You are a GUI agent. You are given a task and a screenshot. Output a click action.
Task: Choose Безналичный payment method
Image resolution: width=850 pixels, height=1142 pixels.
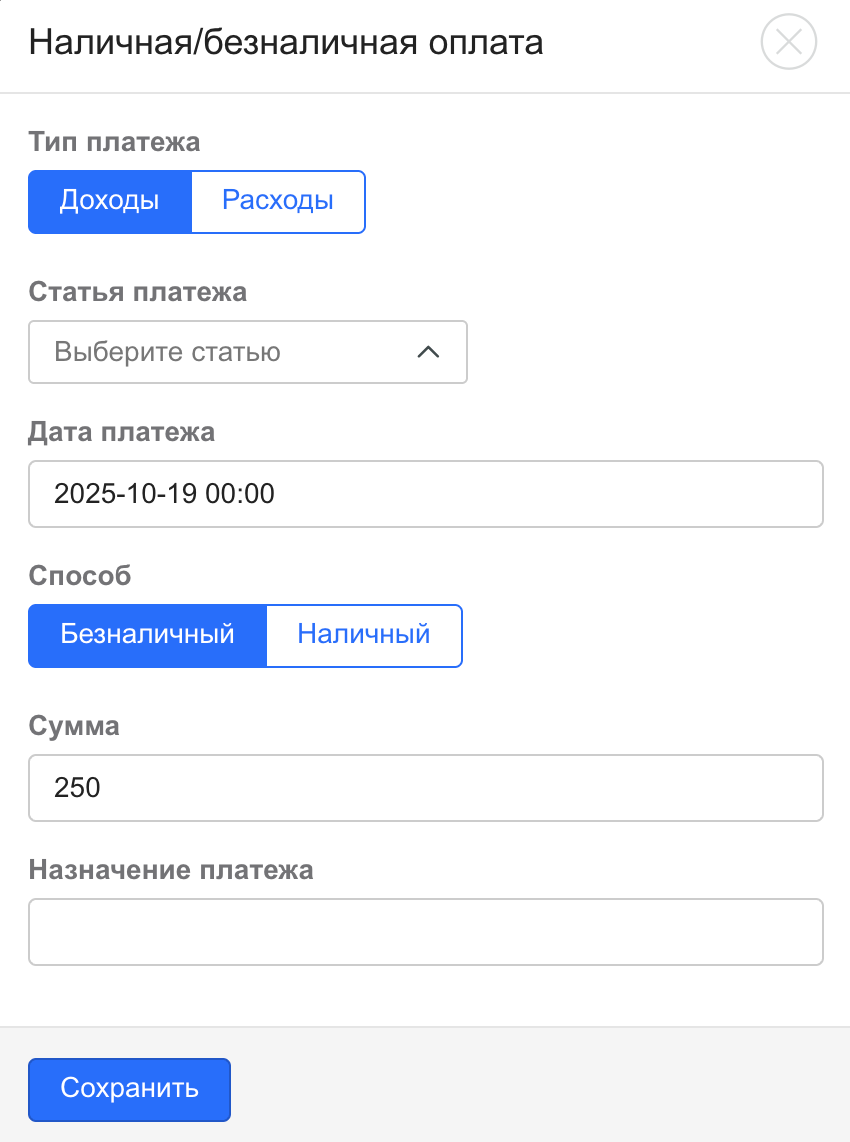(x=147, y=635)
